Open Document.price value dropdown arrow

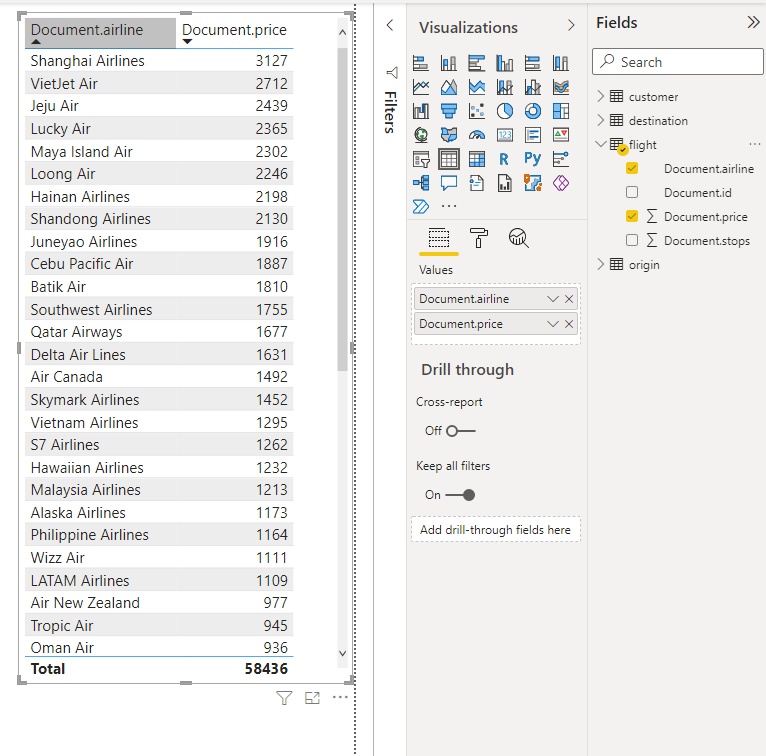[553, 324]
